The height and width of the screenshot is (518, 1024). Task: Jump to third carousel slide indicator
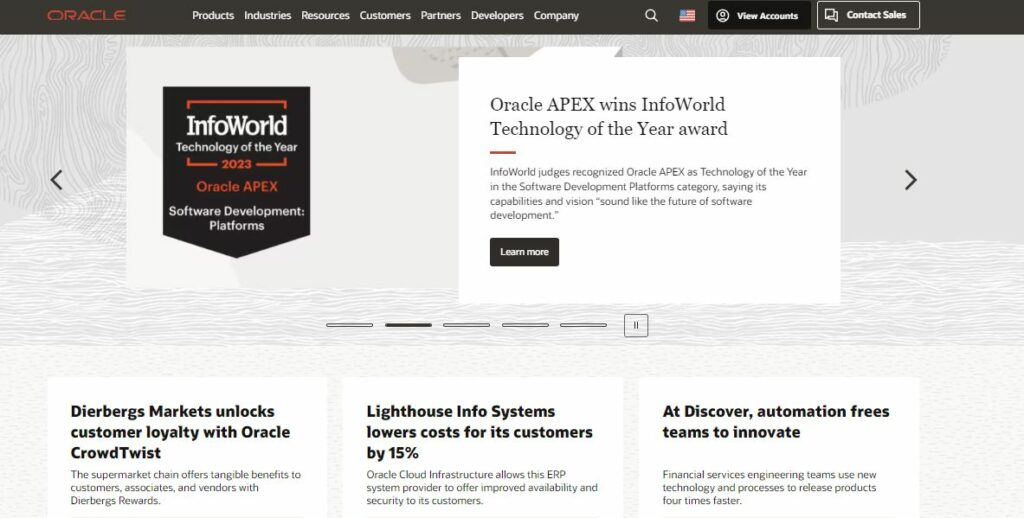[x=466, y=325]
